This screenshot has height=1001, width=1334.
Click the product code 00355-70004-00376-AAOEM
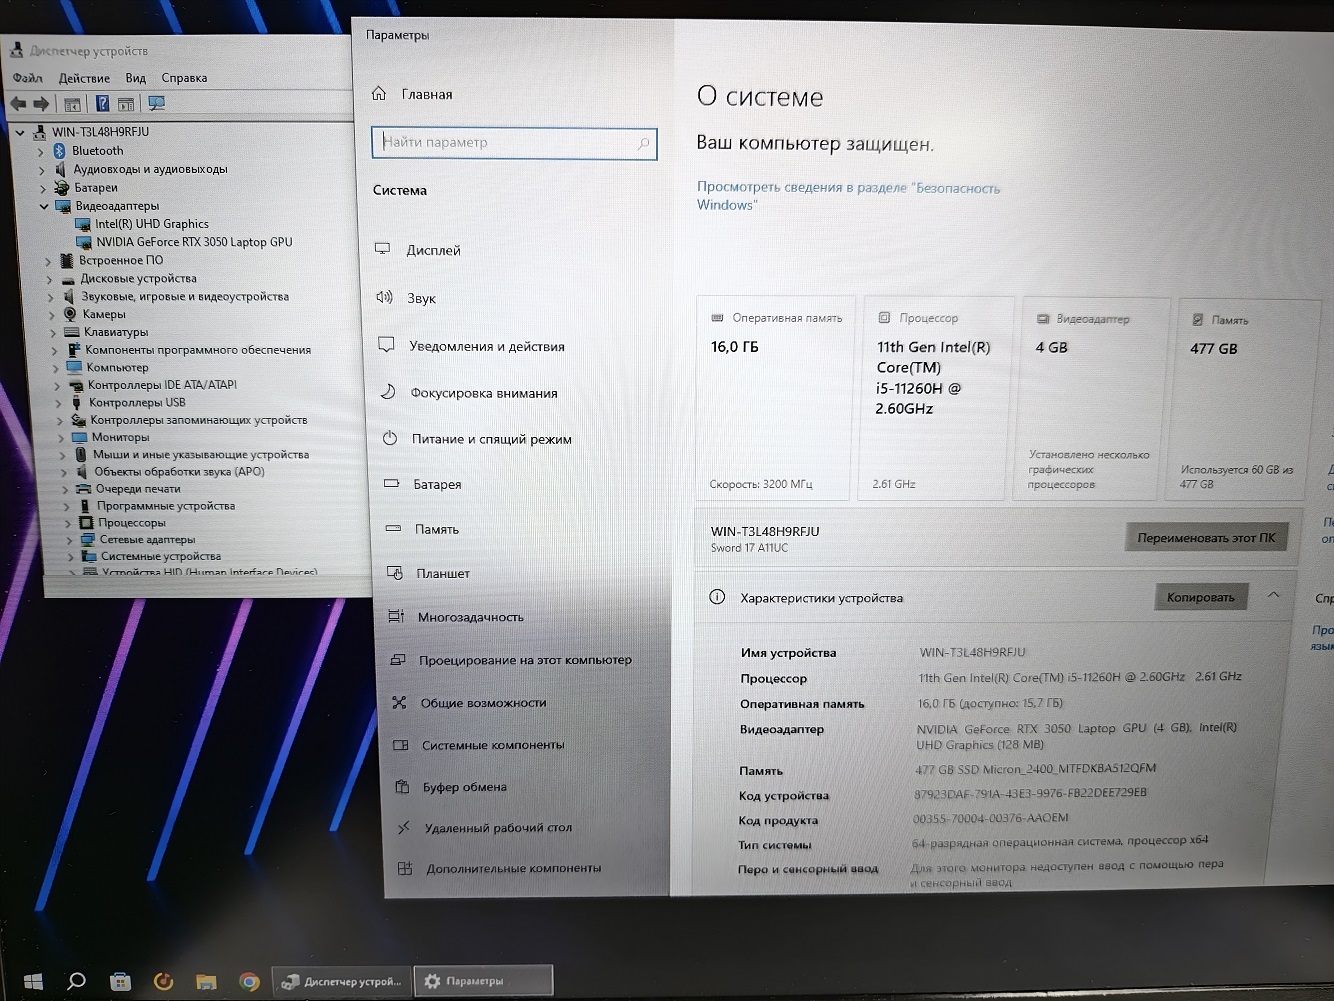pyautogui.click(x=990, y=818)
